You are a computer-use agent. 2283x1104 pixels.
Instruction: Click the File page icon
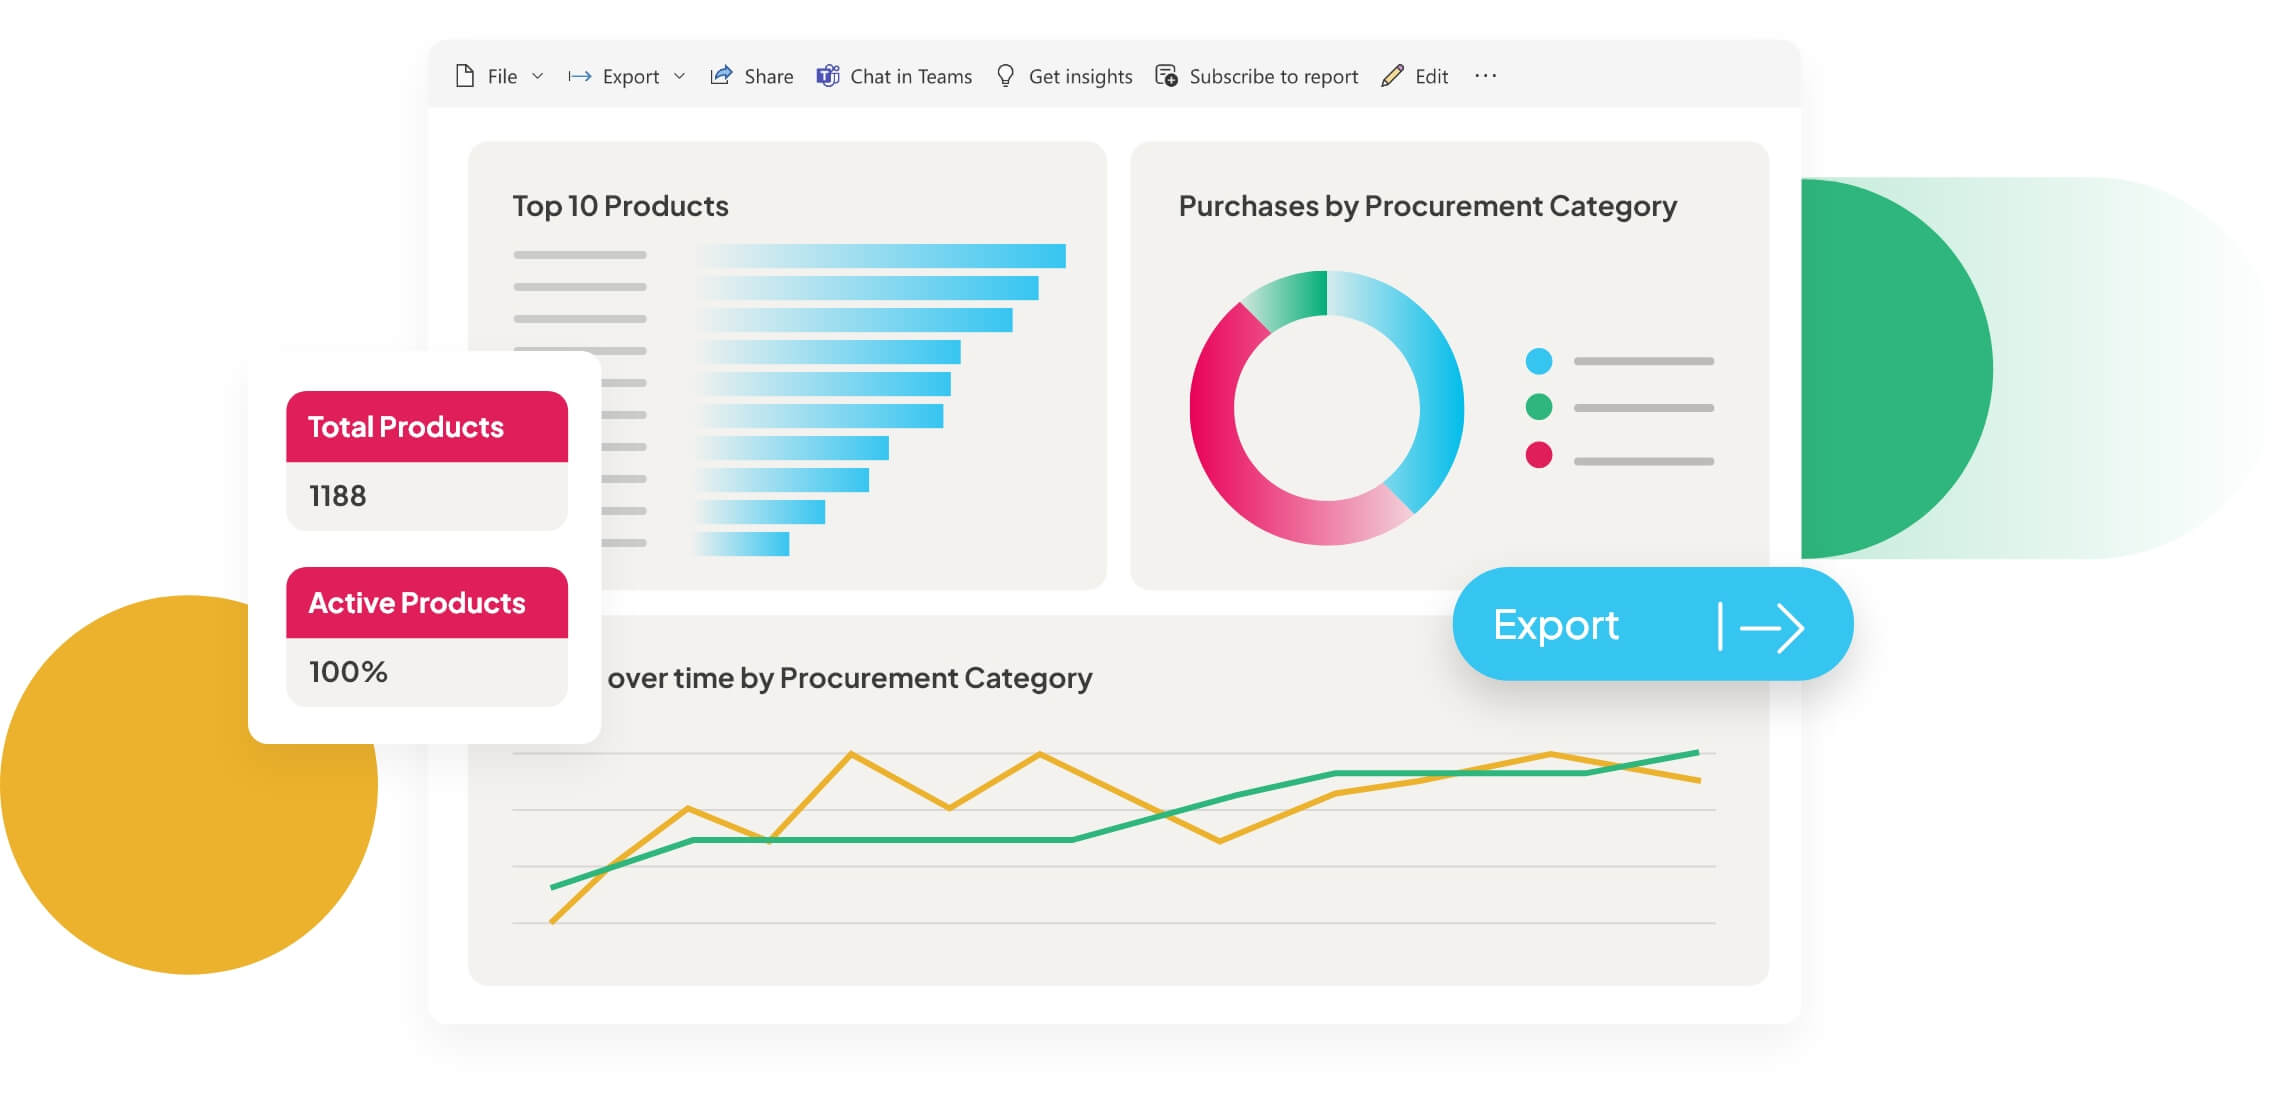(x=464, y=76)
